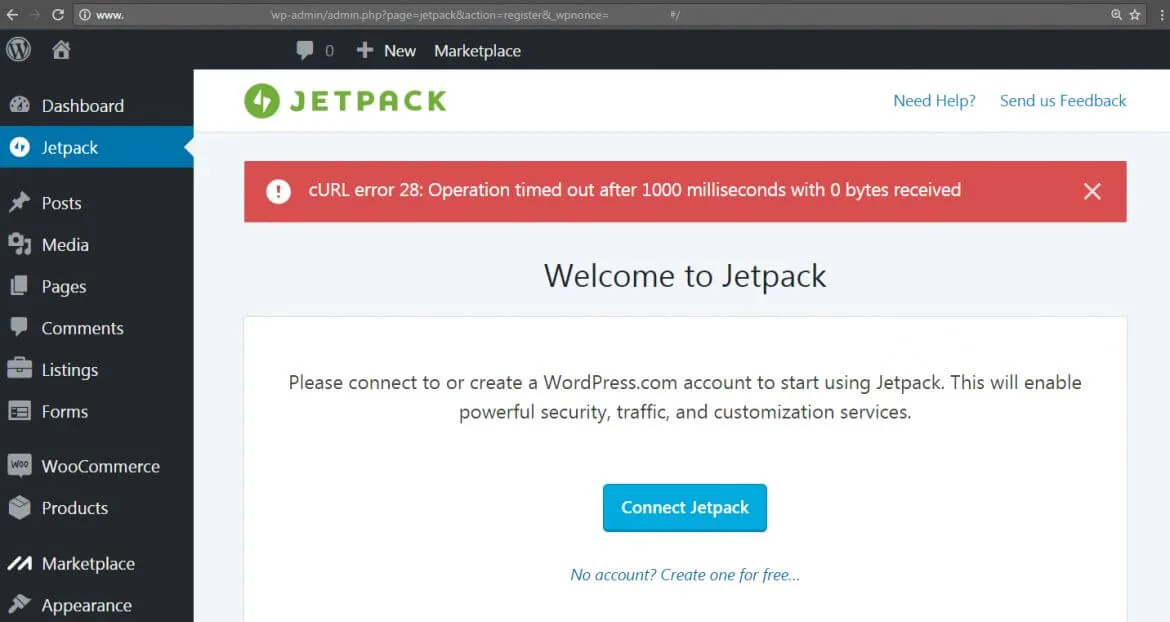1170x622 pixels.
Task: Select the Posts pushpin icon
Action: 22,203
